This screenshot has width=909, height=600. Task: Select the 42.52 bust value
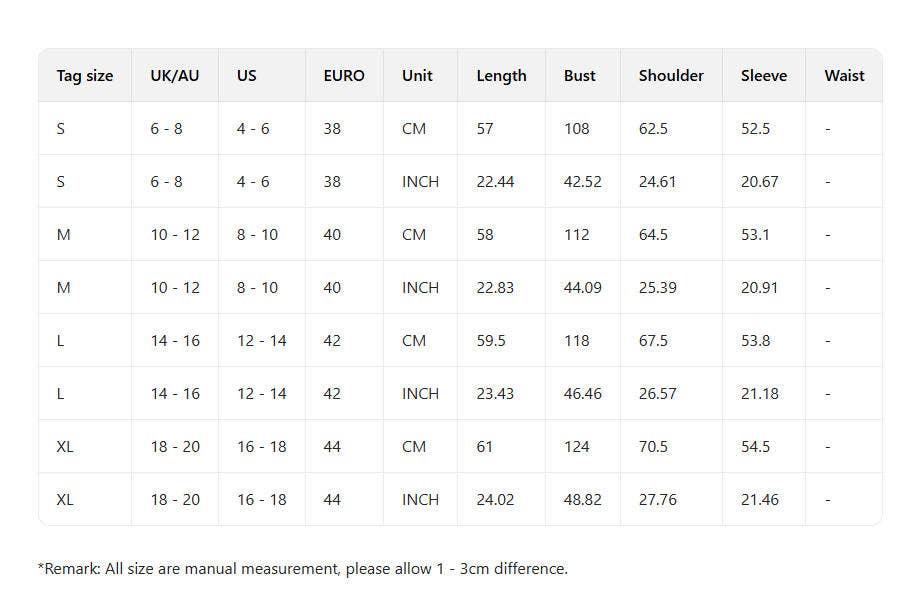[583, 182]
